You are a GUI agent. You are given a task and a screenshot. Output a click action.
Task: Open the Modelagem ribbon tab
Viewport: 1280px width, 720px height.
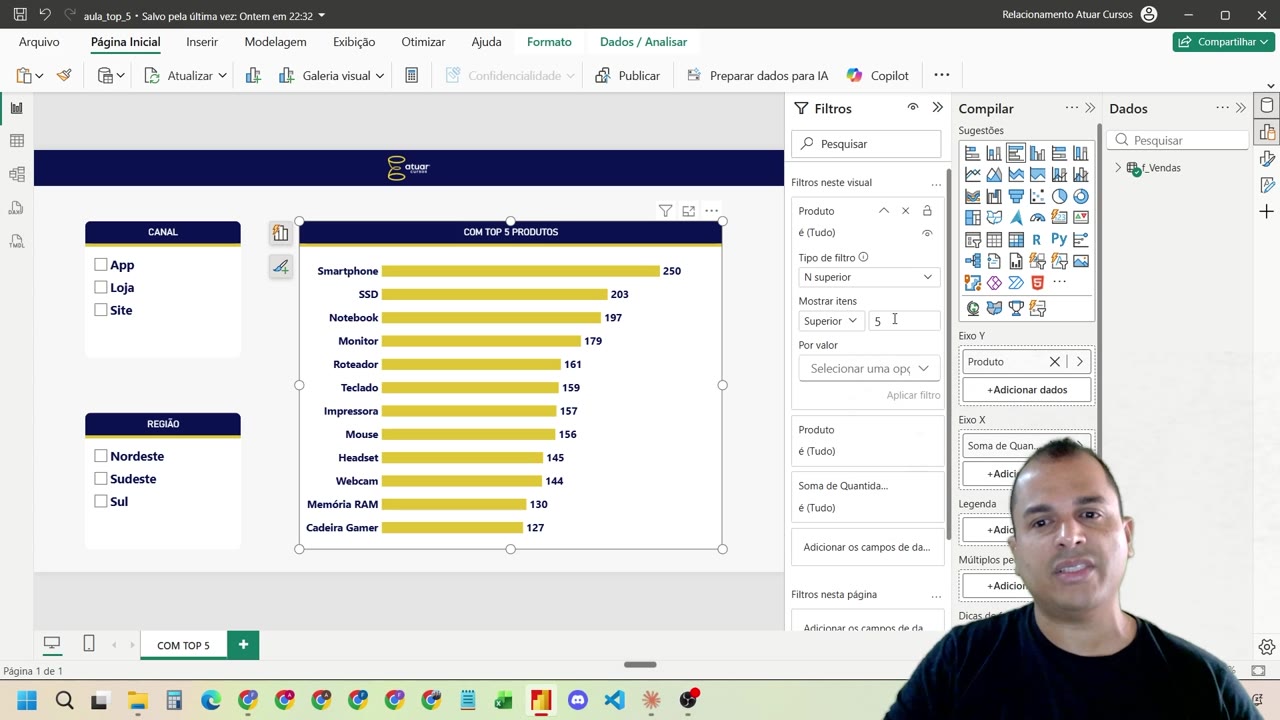[275, 42]
